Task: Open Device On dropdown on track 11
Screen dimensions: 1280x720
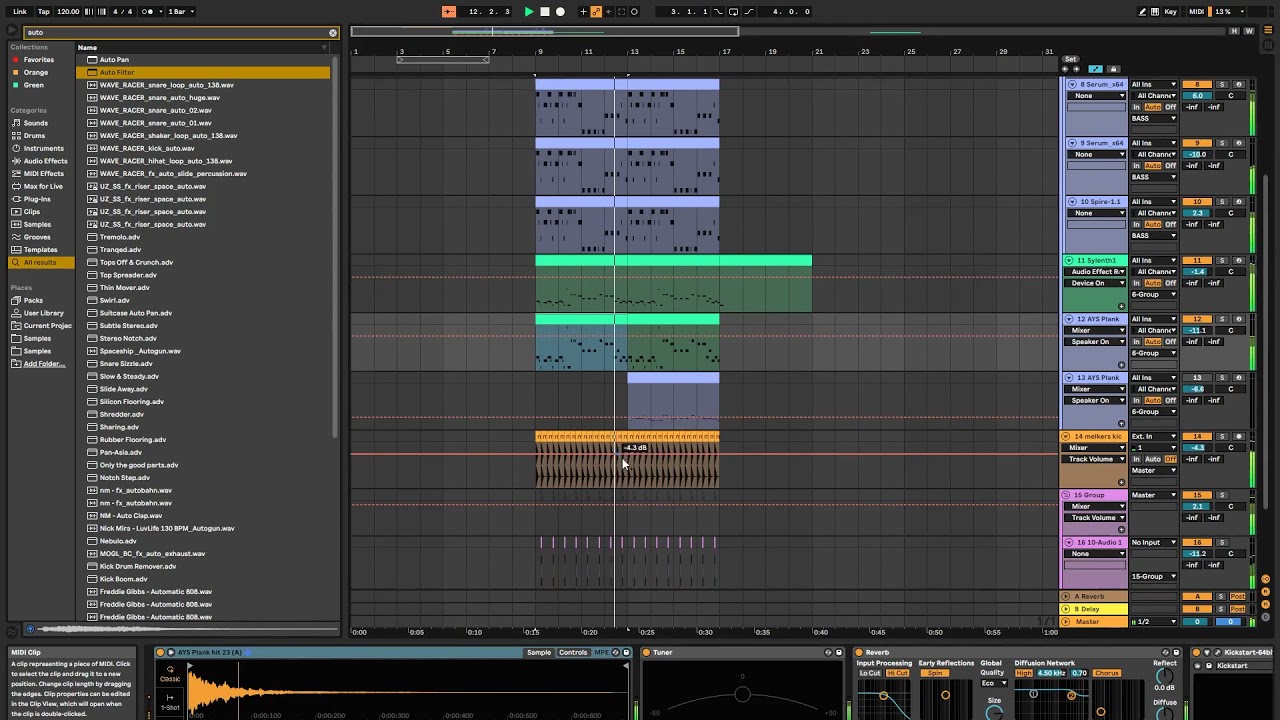Action: pyautogui.click(x=1096, y=283)
